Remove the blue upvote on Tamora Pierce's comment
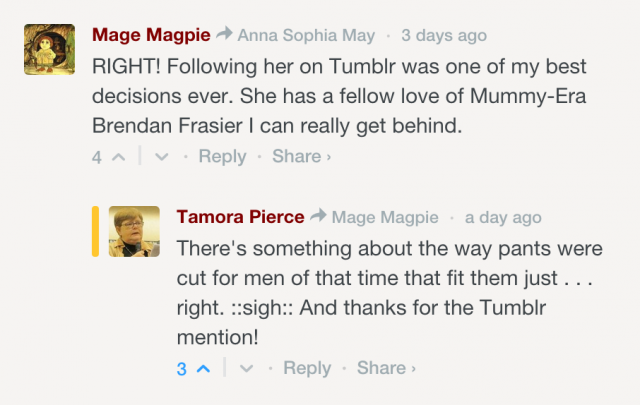This screenshot has height=405, width=640. click(203, 369)
